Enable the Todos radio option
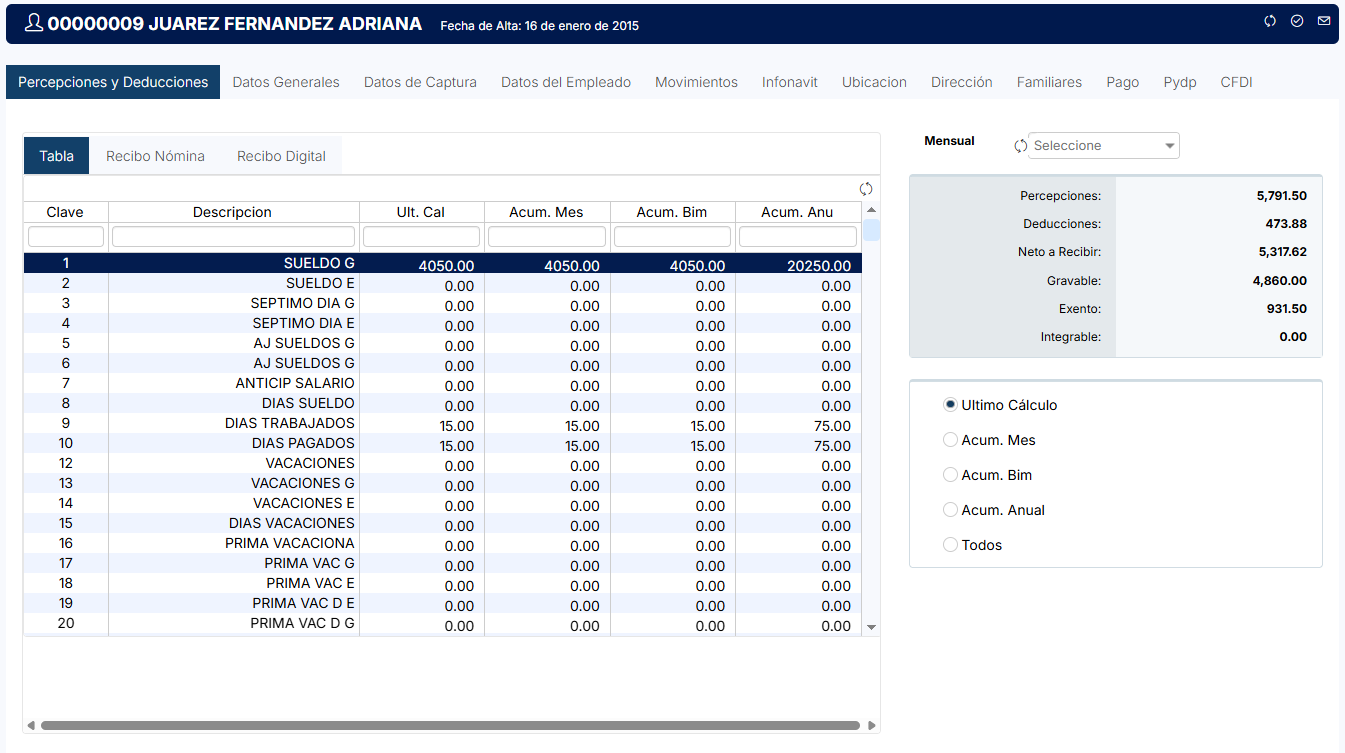 [950, 545]
